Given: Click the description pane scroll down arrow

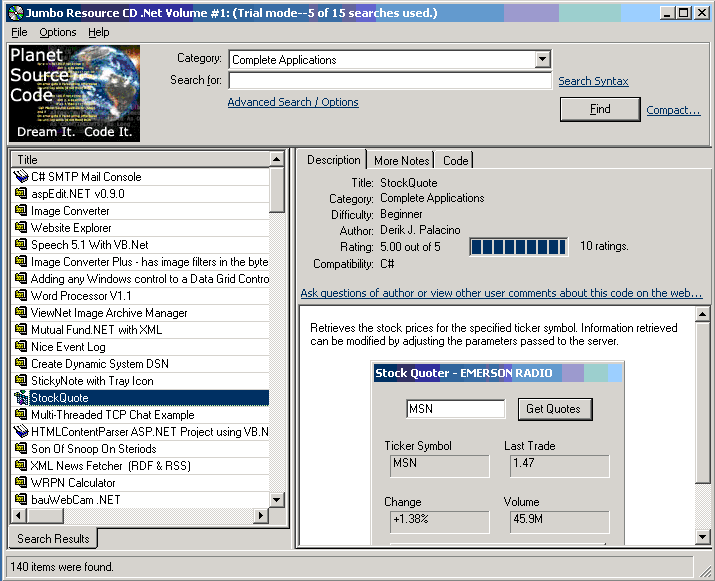Looking at the screenshot, I should [702, 537].
